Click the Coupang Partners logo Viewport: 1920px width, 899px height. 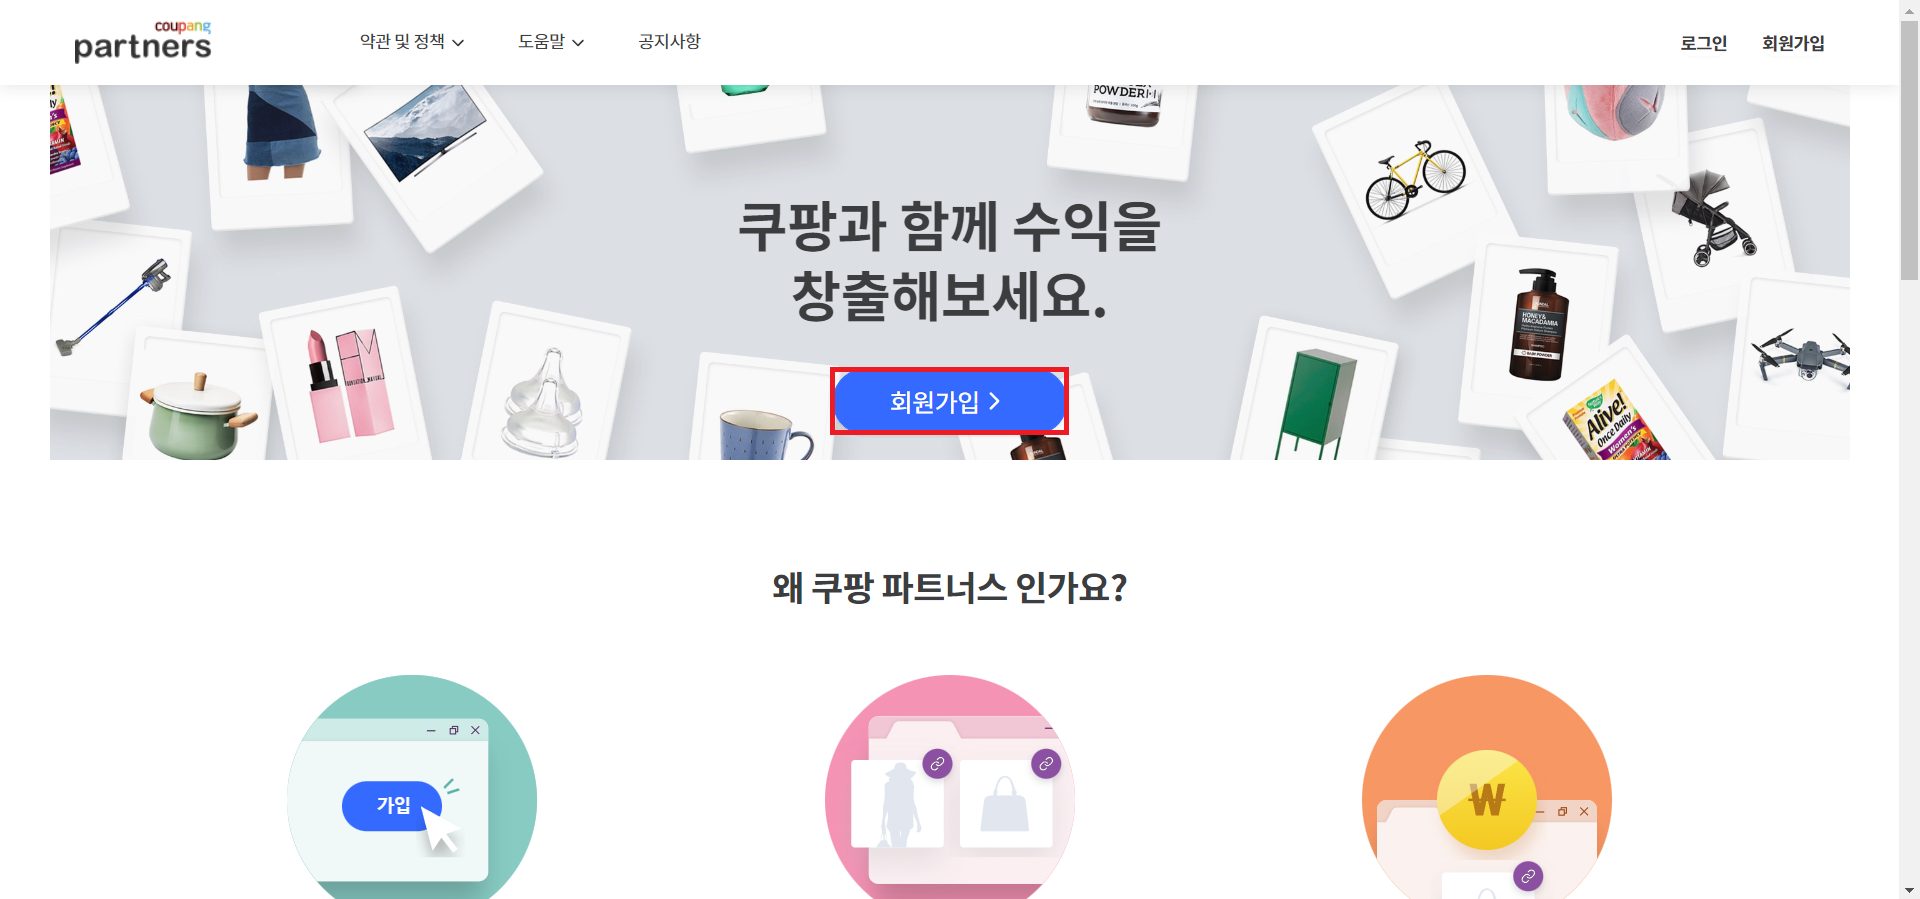[143, 41]
